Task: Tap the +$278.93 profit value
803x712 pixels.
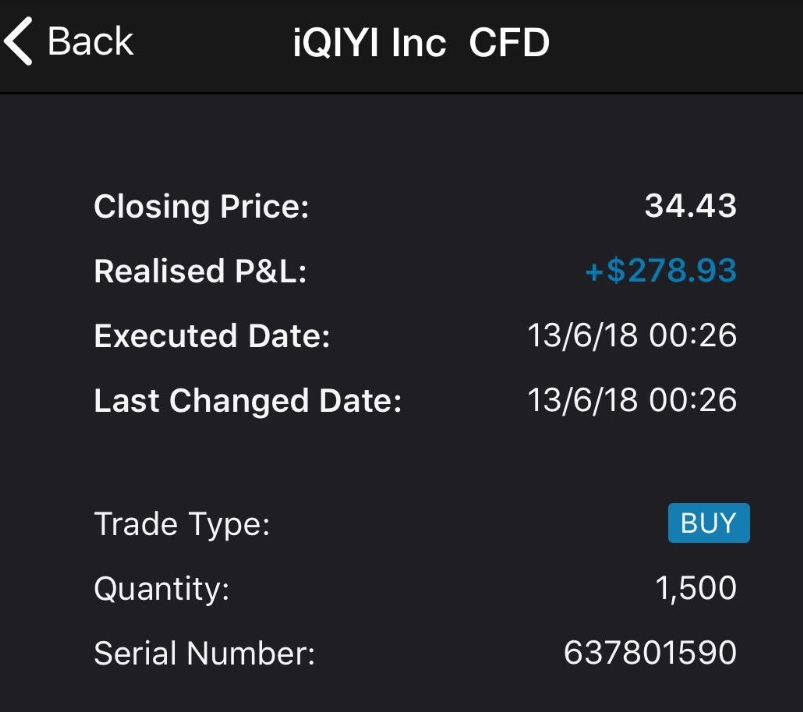Action: click(x=660, y=271)
